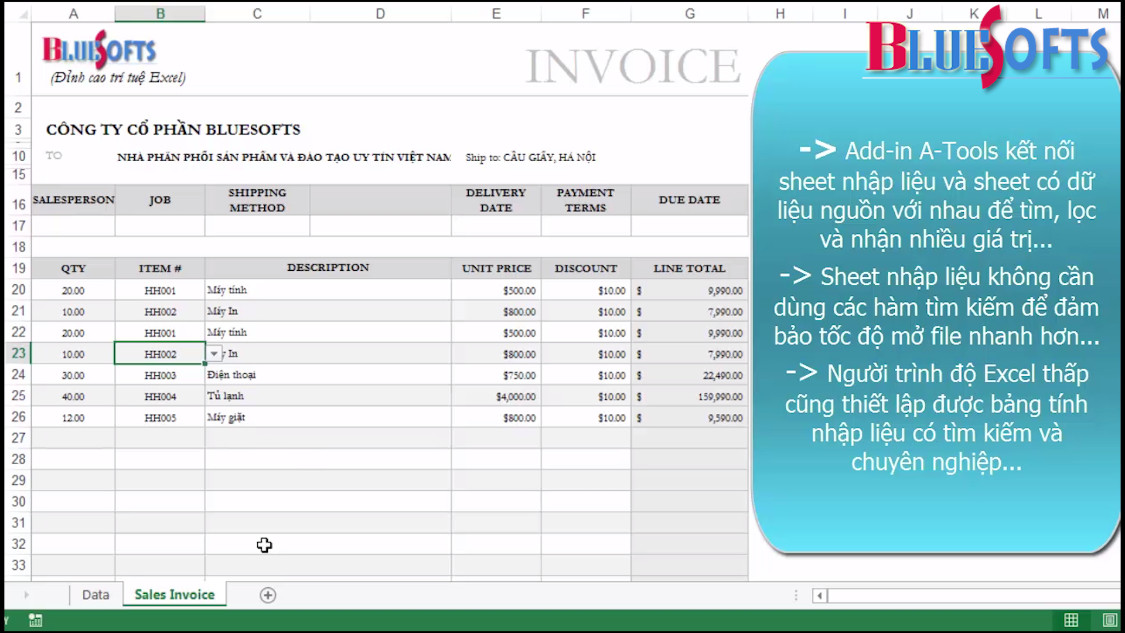Click horizontal scrollbar left arrow
The width and height of the screenshot is (1125, 633).
point(819,595)
